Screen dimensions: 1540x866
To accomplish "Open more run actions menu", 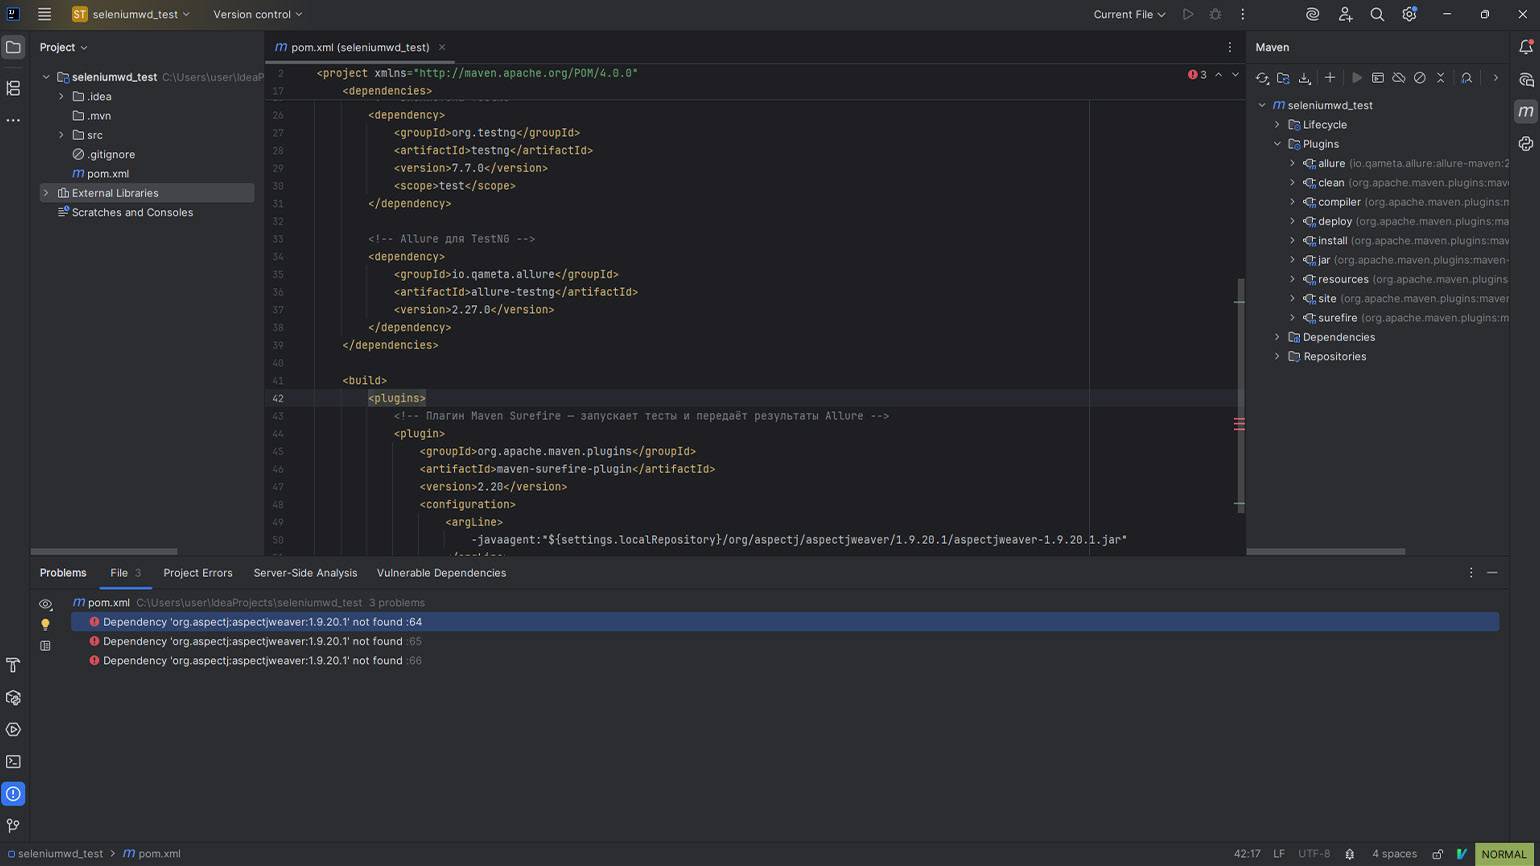I will [1243, 14].
